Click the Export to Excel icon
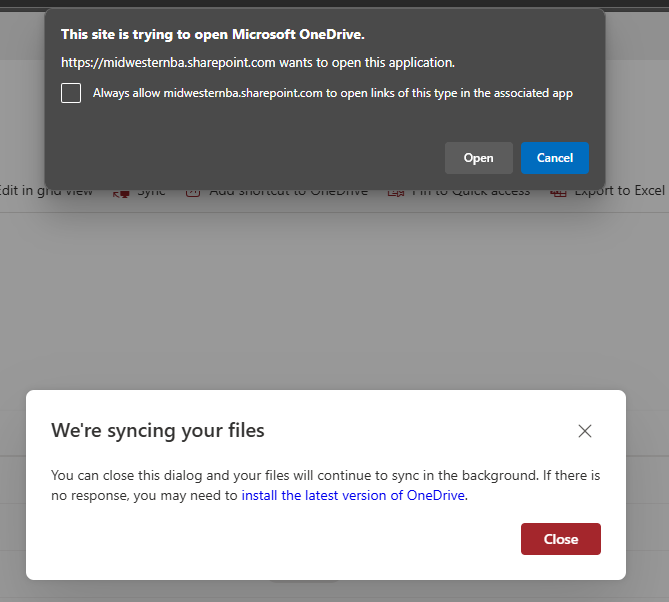Screen dimensions: 669x602 (x=558, y=191)
